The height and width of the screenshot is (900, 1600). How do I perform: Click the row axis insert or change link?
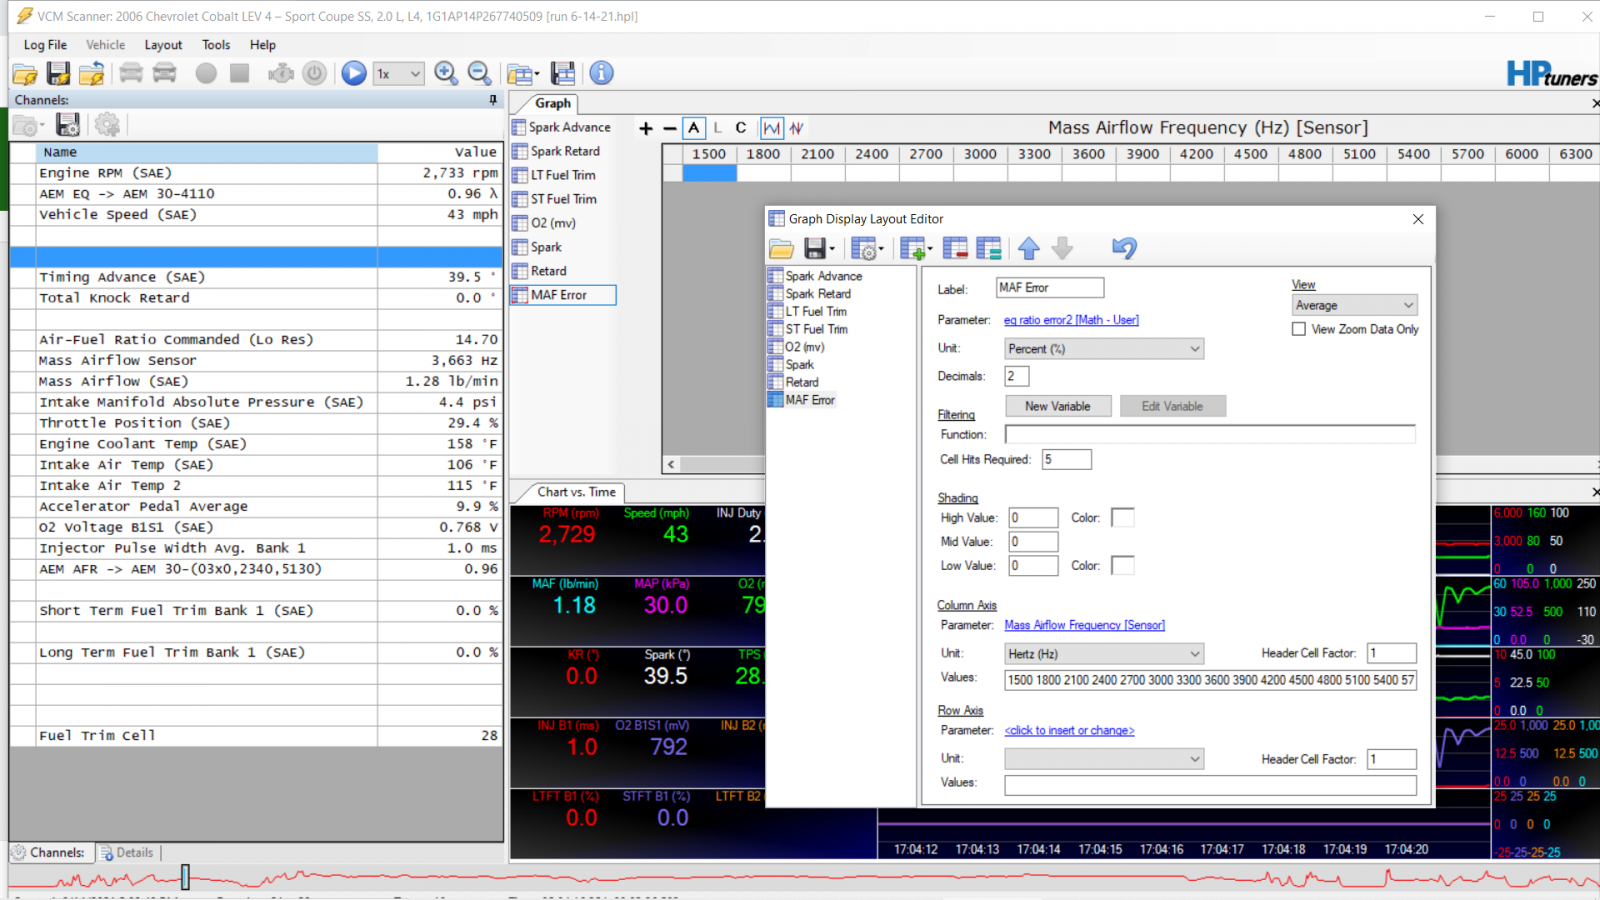(1069, 730)
